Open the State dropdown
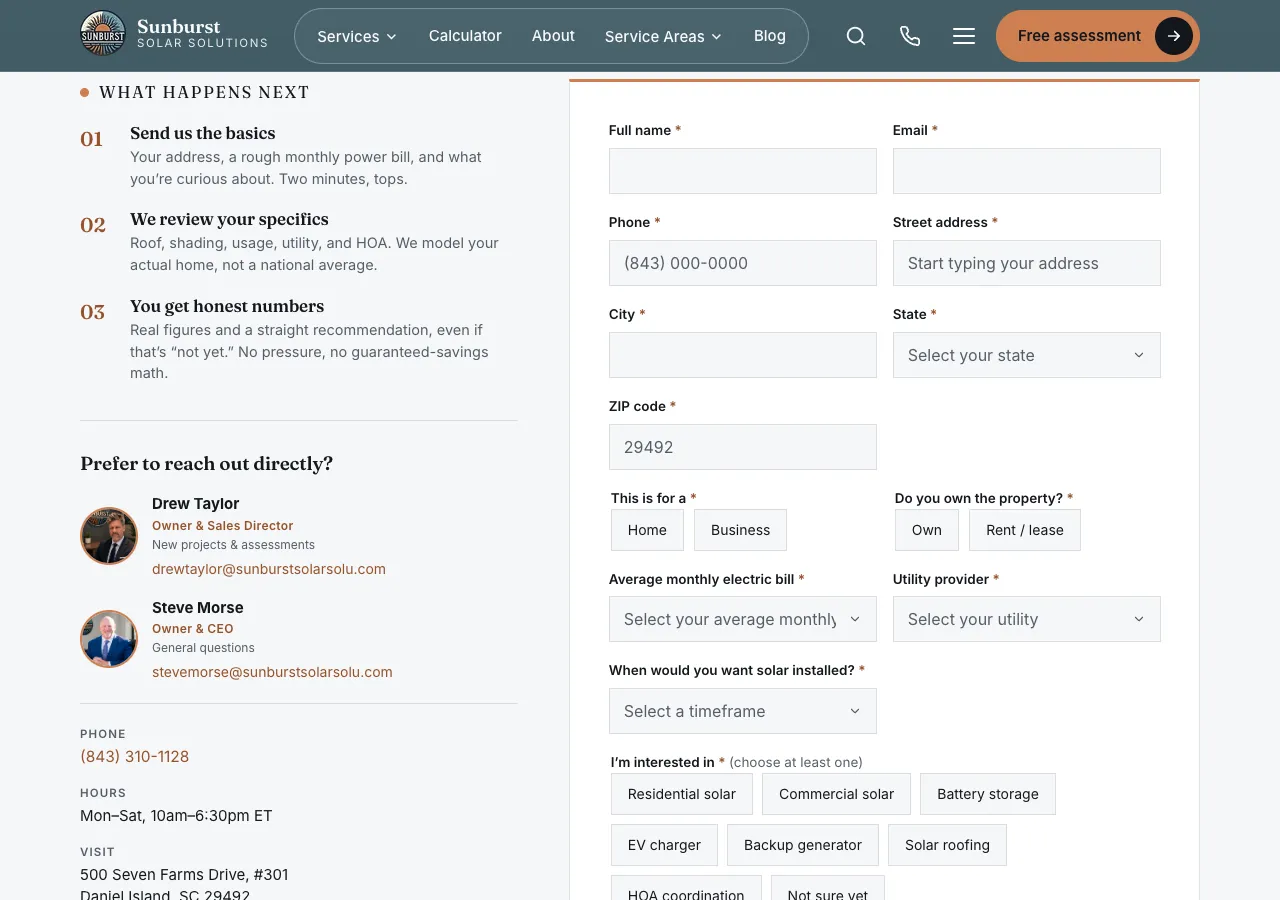Image resolution: width=1280 pixels, height=900 pixels. [1027, 355]
